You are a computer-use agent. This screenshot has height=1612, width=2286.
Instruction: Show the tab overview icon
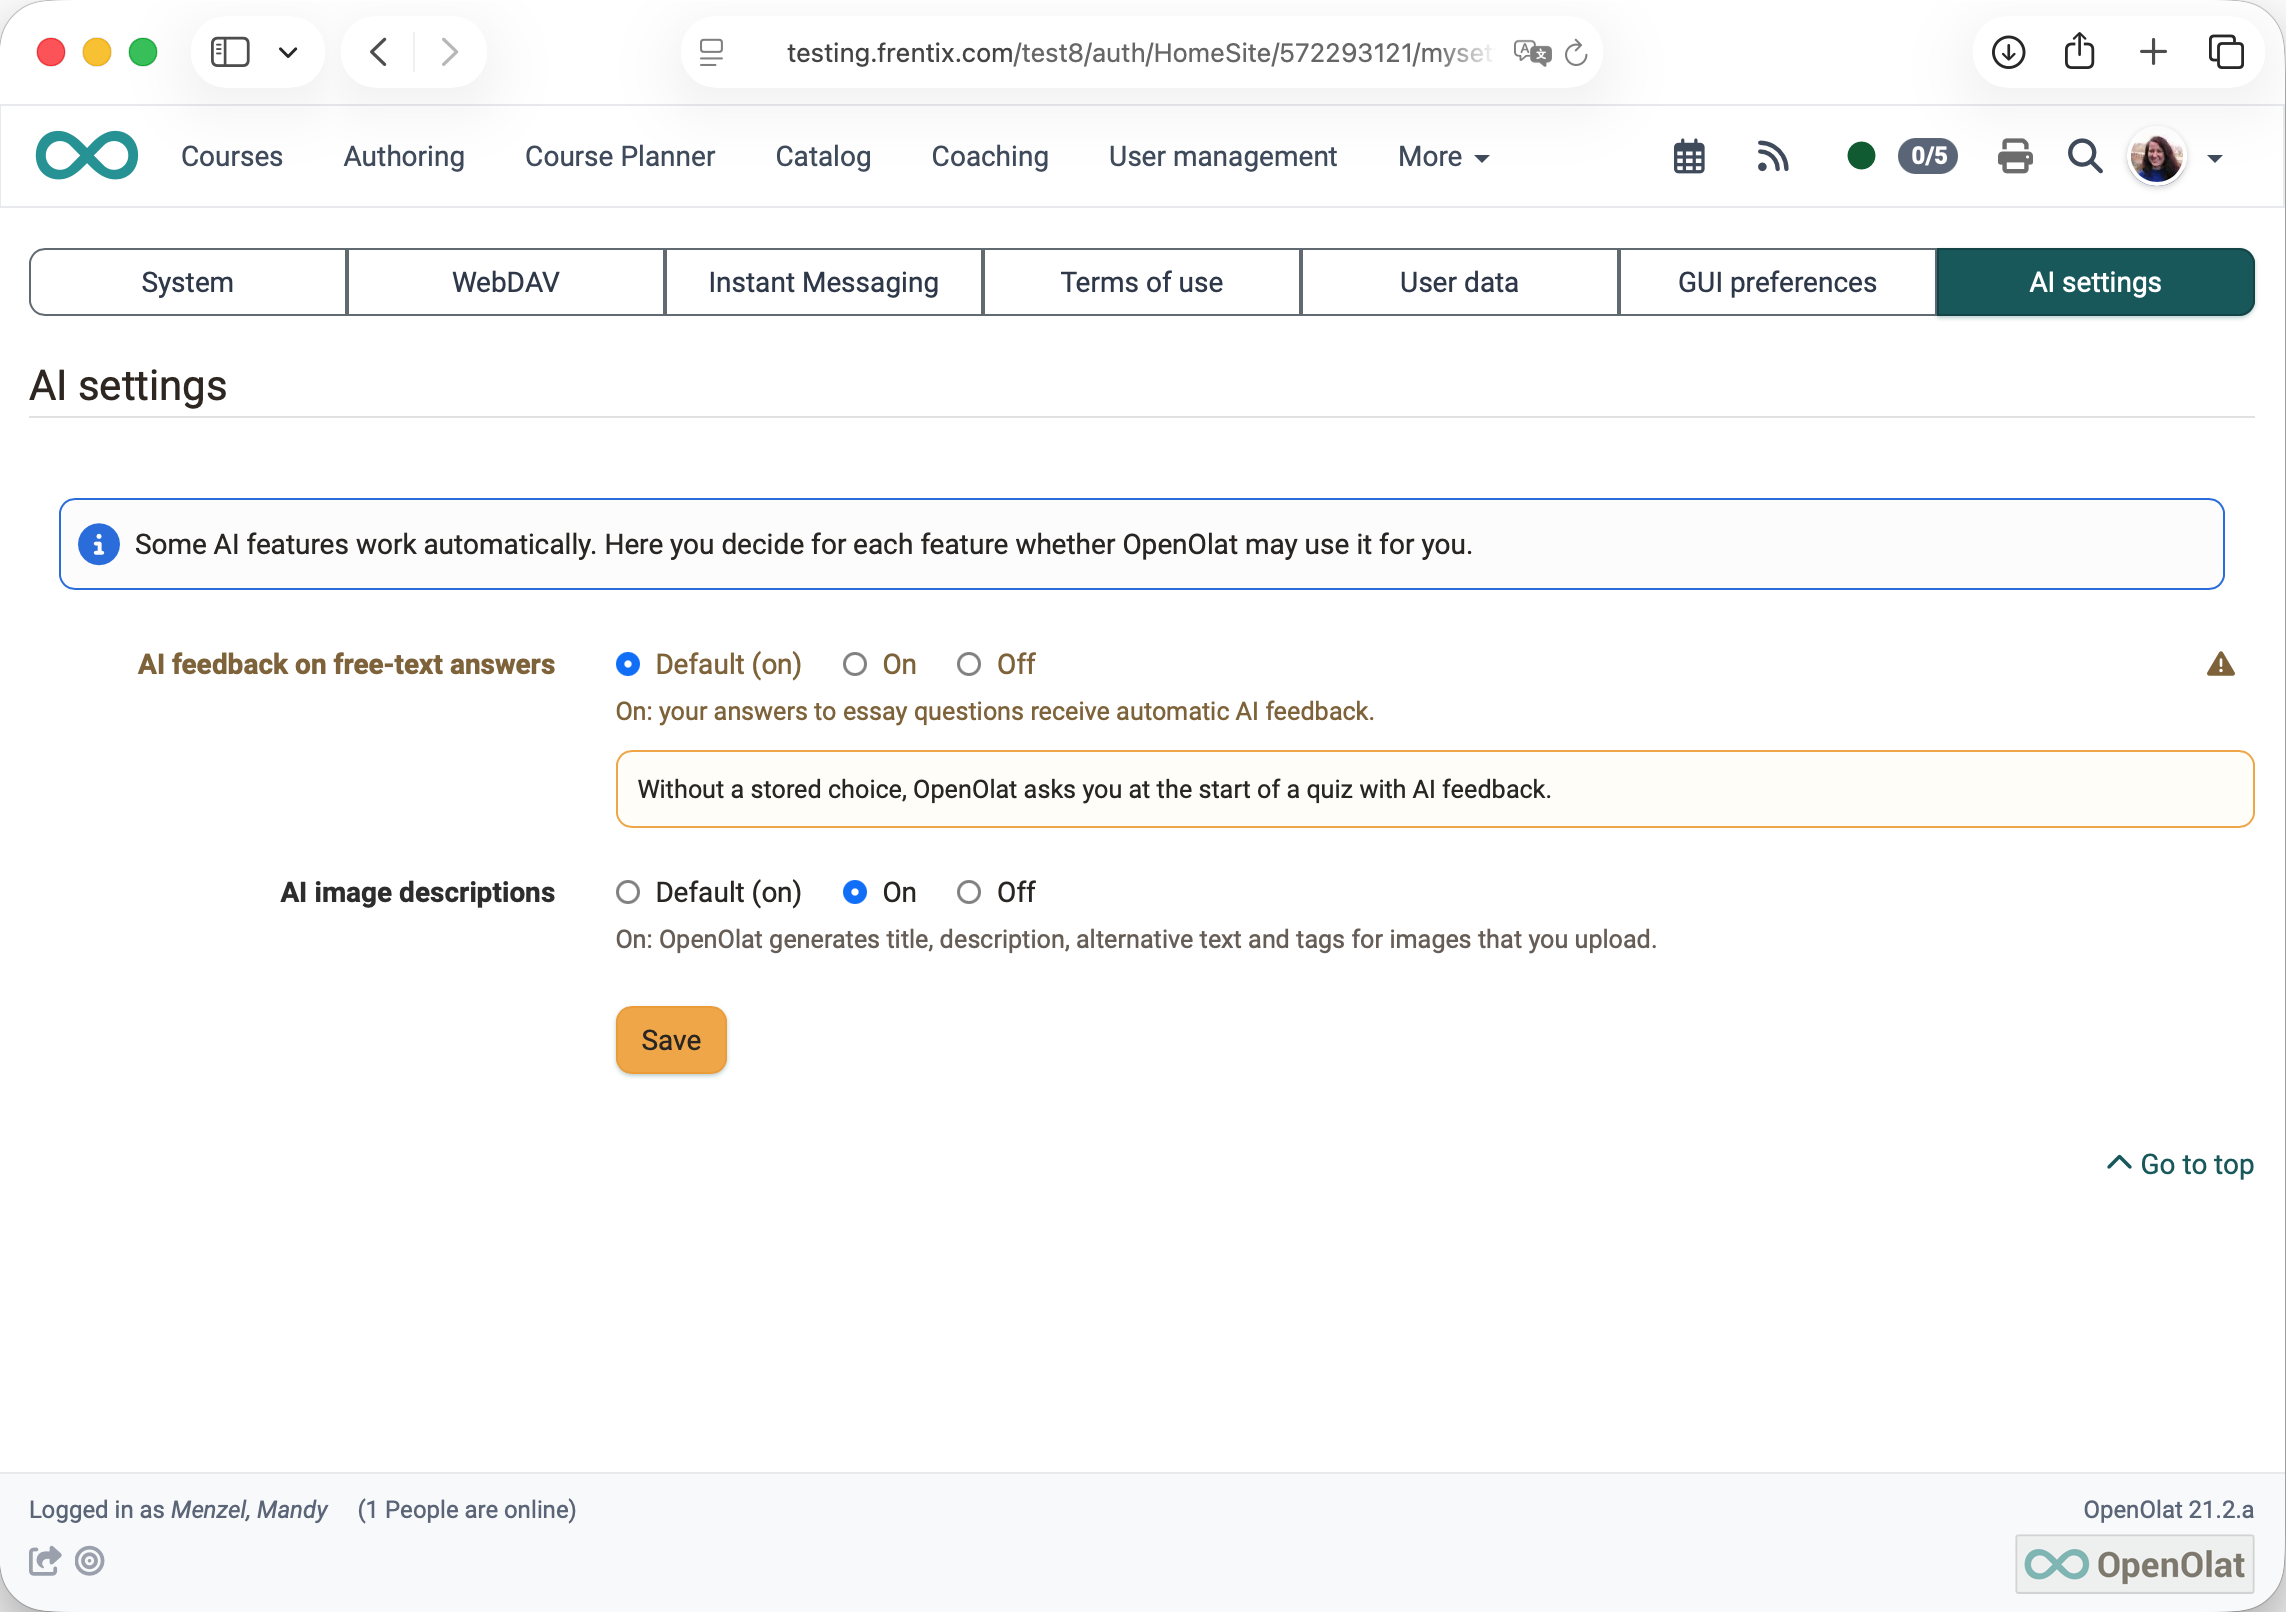pyautogui.click(x=2226, y=52)
